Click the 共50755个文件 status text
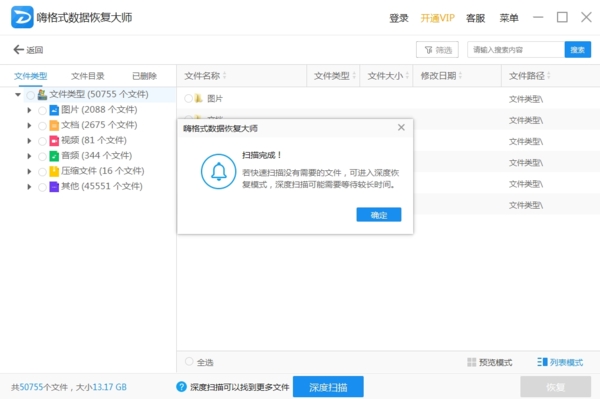The image size is (600, 399). point(39,387)
